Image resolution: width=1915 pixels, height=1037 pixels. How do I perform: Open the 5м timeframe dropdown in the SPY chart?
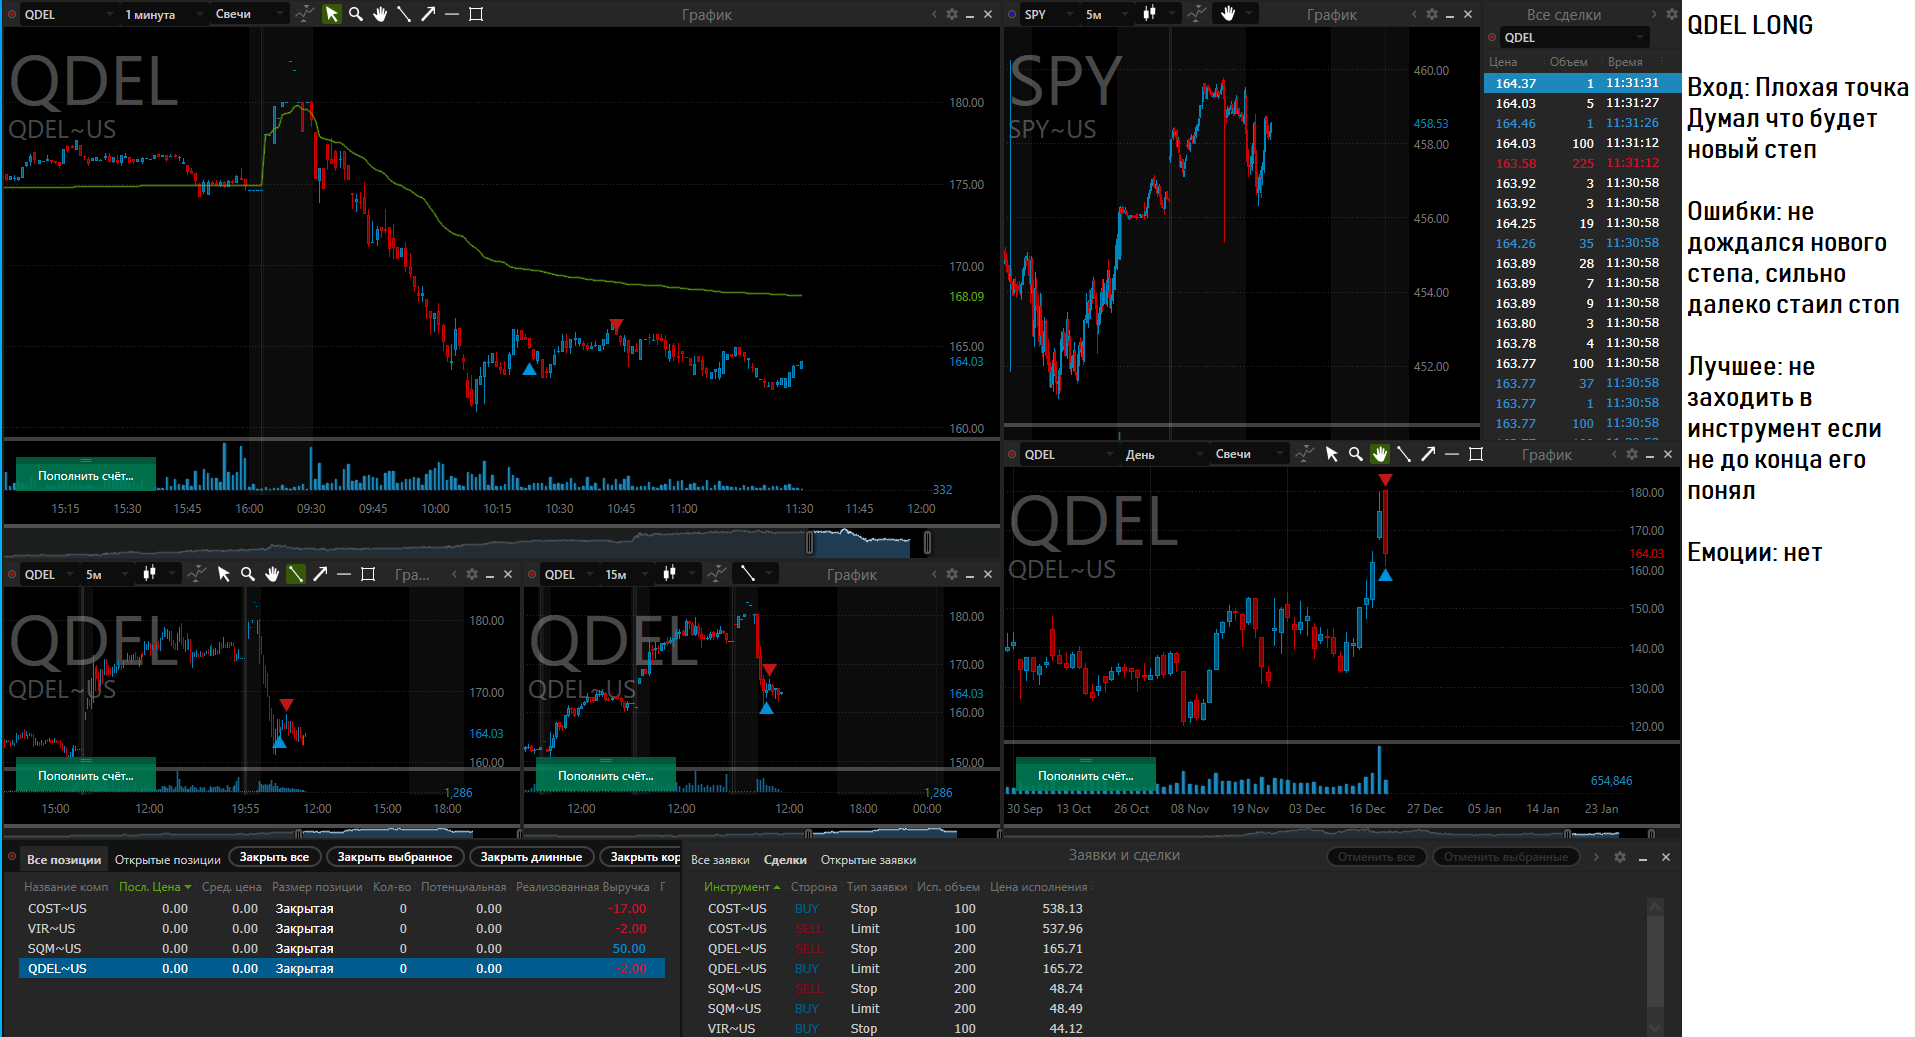(1107, 14)
